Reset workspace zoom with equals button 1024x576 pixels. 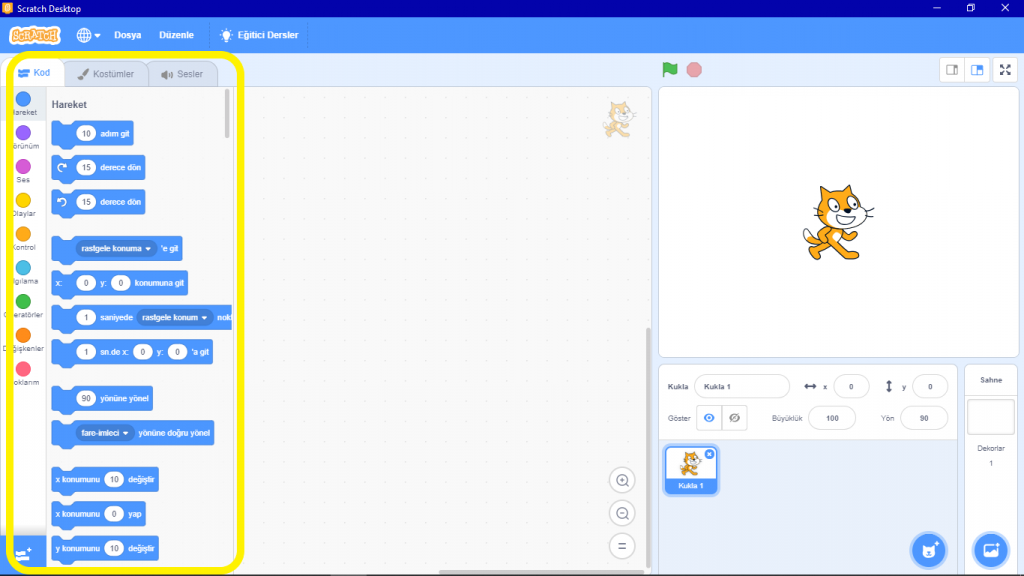click(x=622, y=546)
